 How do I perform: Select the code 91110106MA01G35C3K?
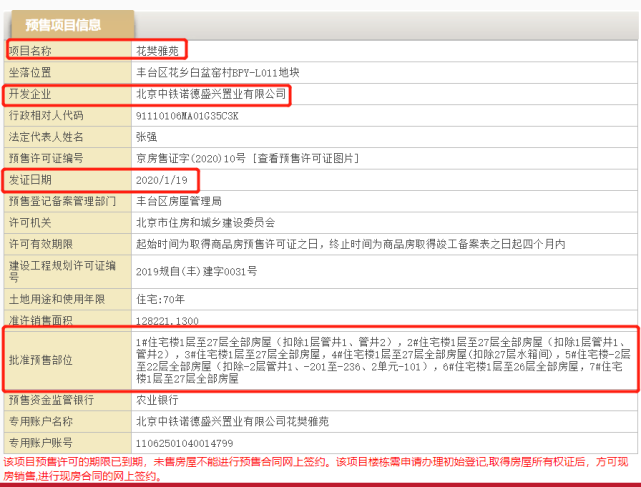187,116
